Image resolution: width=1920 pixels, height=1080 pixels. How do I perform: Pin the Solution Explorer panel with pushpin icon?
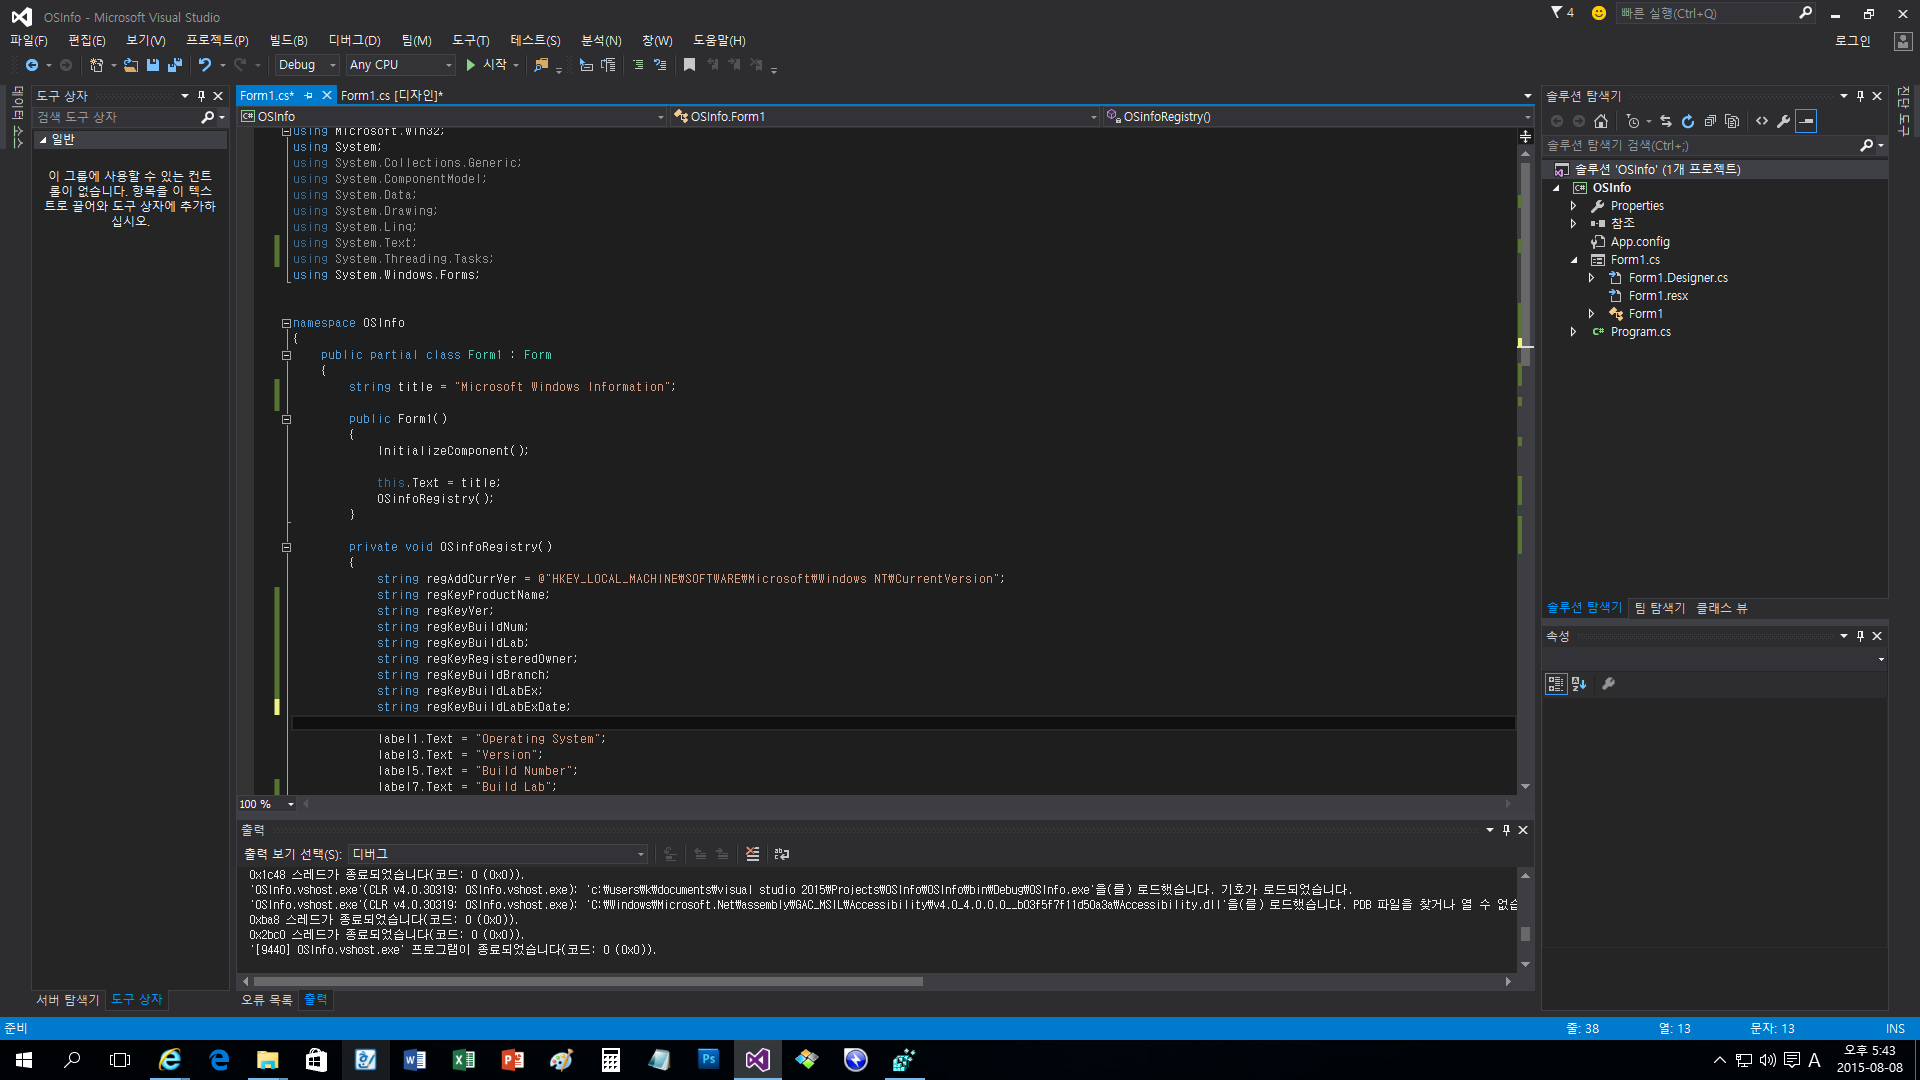1860,96
